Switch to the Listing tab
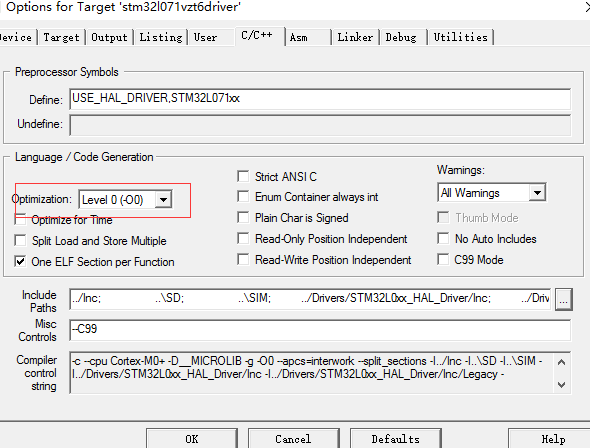 pos(161,37)
